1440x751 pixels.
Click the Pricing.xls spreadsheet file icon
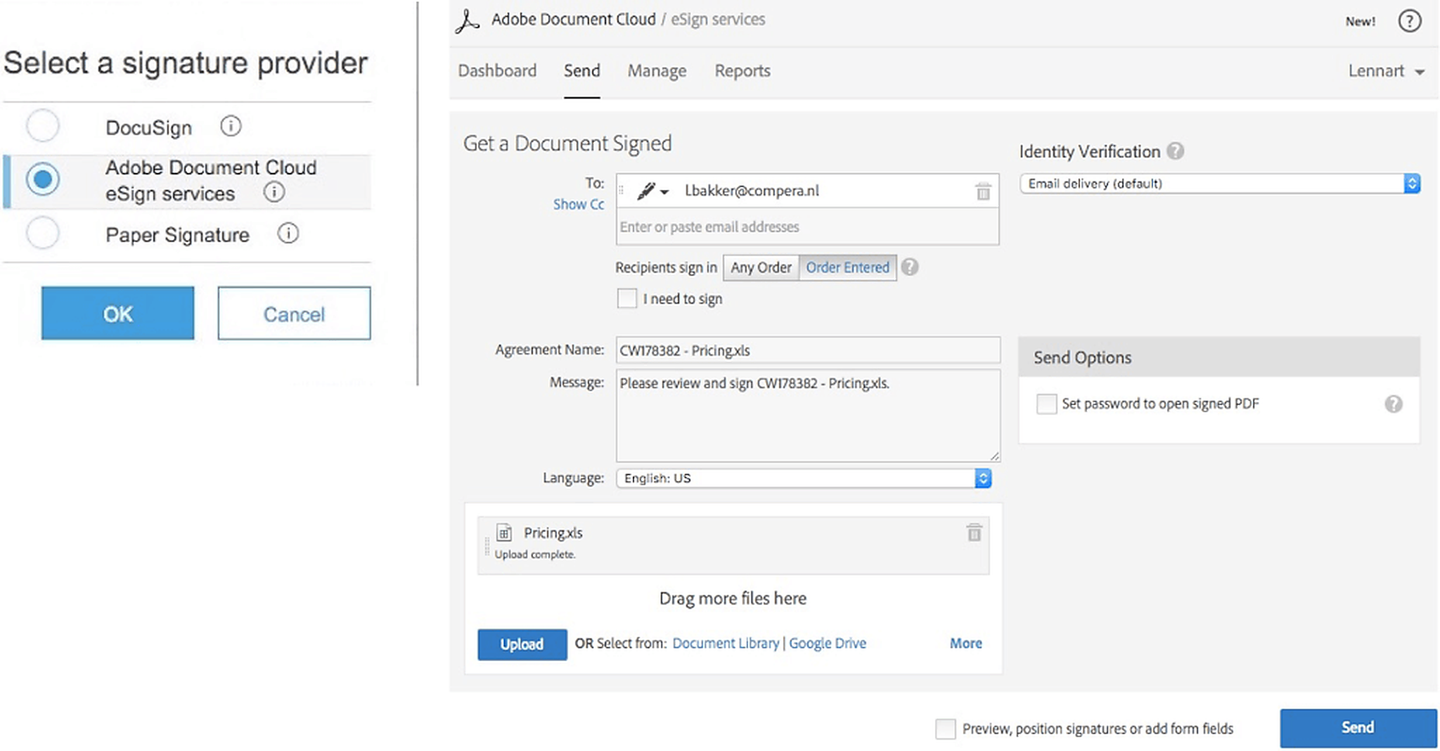click(504, 533)
